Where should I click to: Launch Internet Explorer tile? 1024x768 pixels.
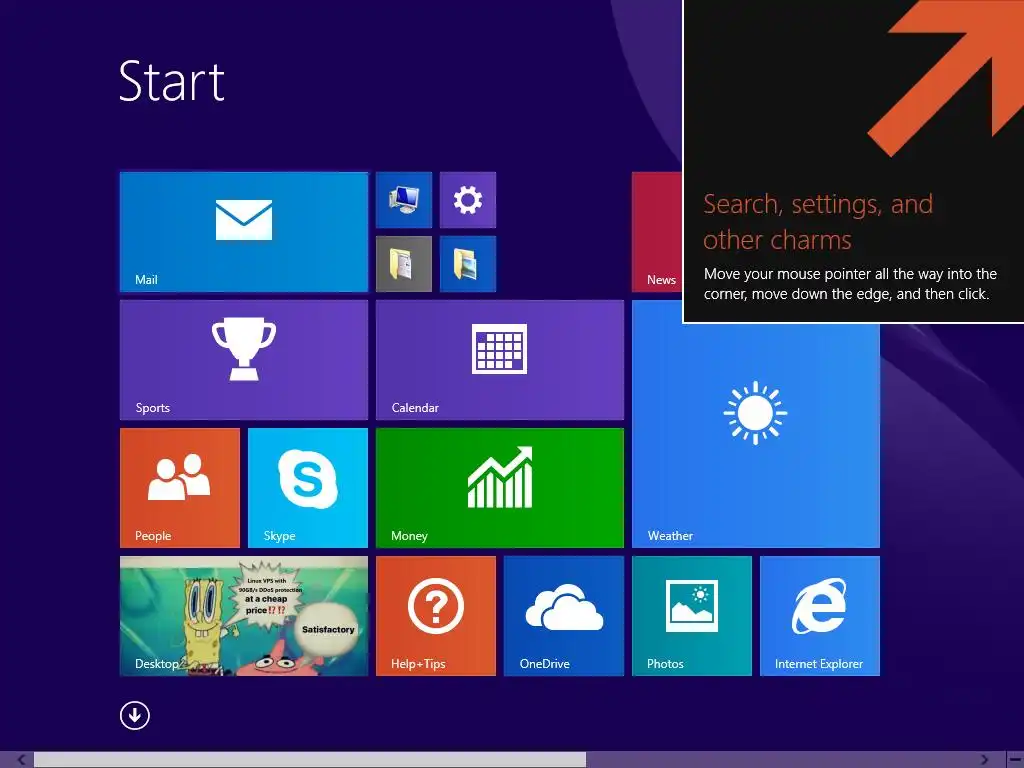tap(820, 616)
